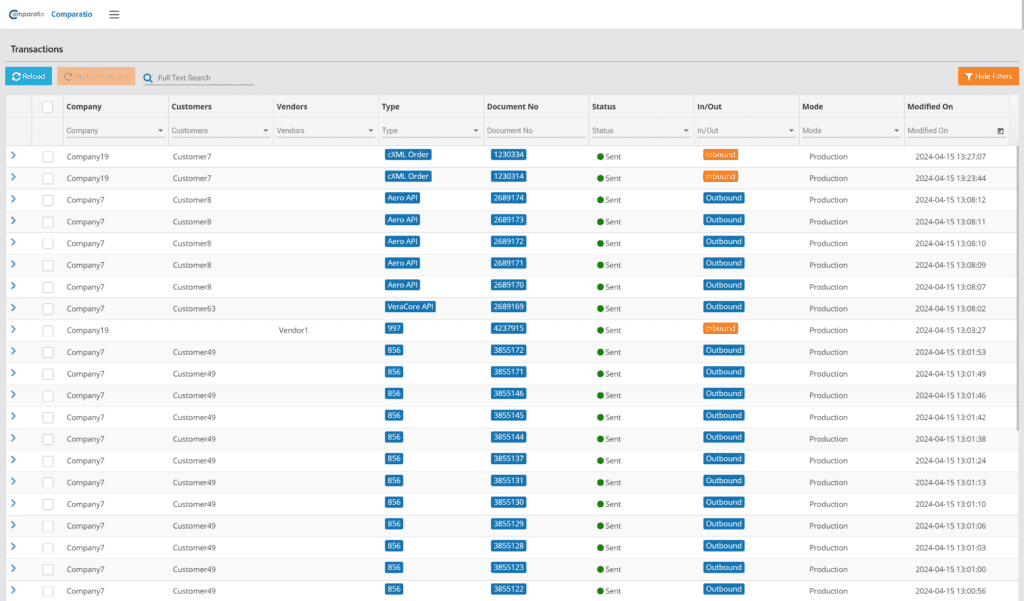Image resolution: width=1024 pixels, height=601 pixels.
Task: Click the search magnifier icon
Action: point(148,78)
